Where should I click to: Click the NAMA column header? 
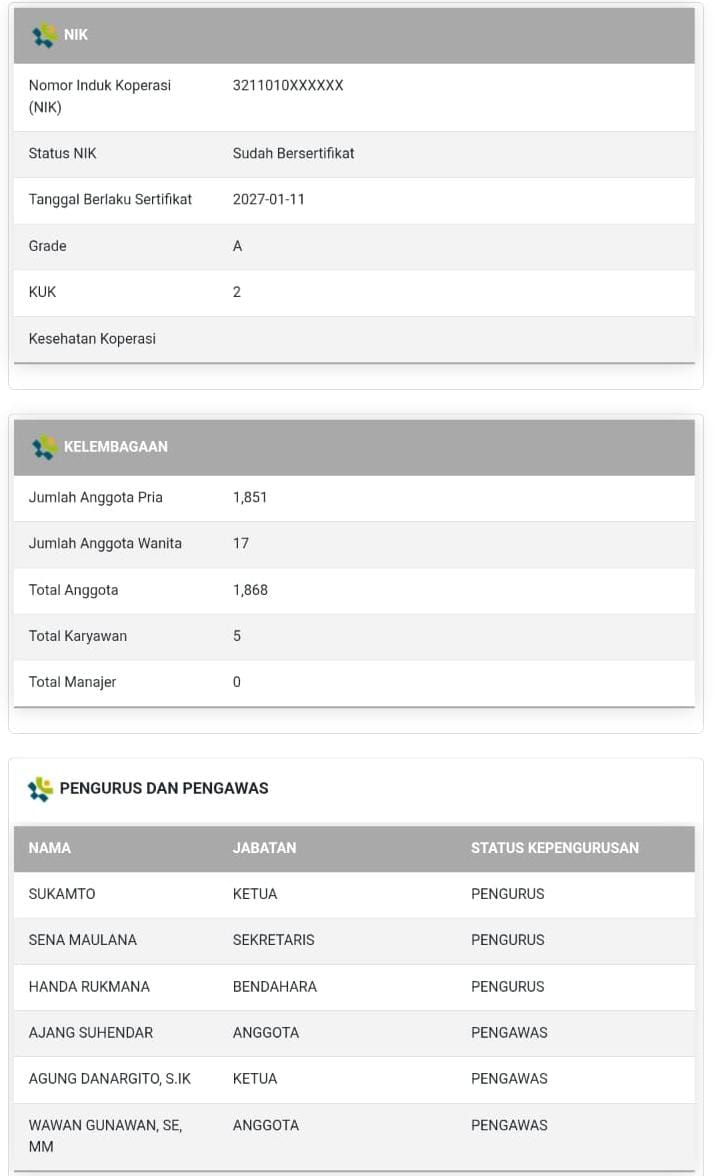[50, 848]
